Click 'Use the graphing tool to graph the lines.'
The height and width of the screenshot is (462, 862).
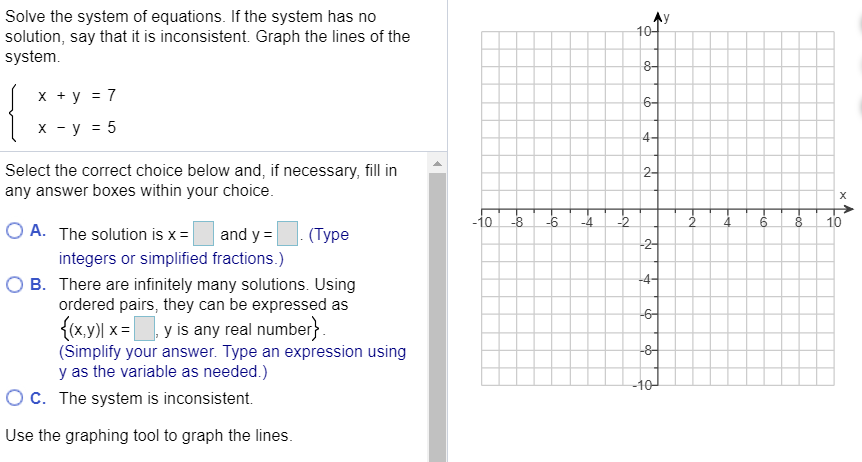pos(149,436)
